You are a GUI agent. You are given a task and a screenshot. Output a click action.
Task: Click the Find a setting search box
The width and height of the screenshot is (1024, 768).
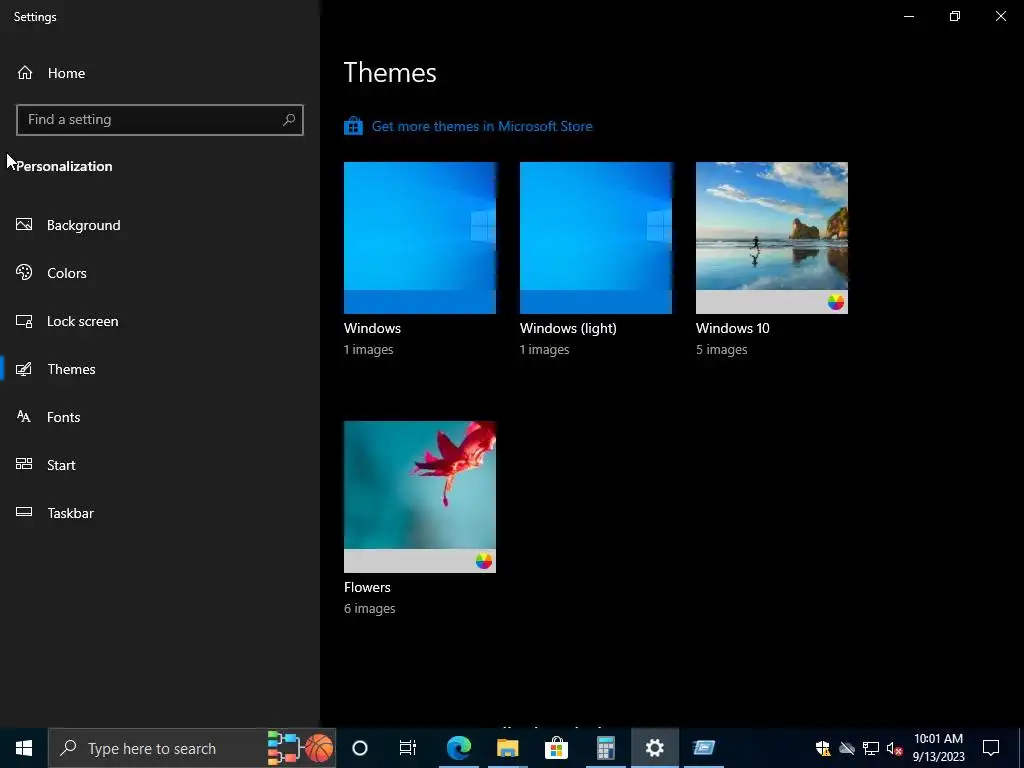(x=160, y=120)
